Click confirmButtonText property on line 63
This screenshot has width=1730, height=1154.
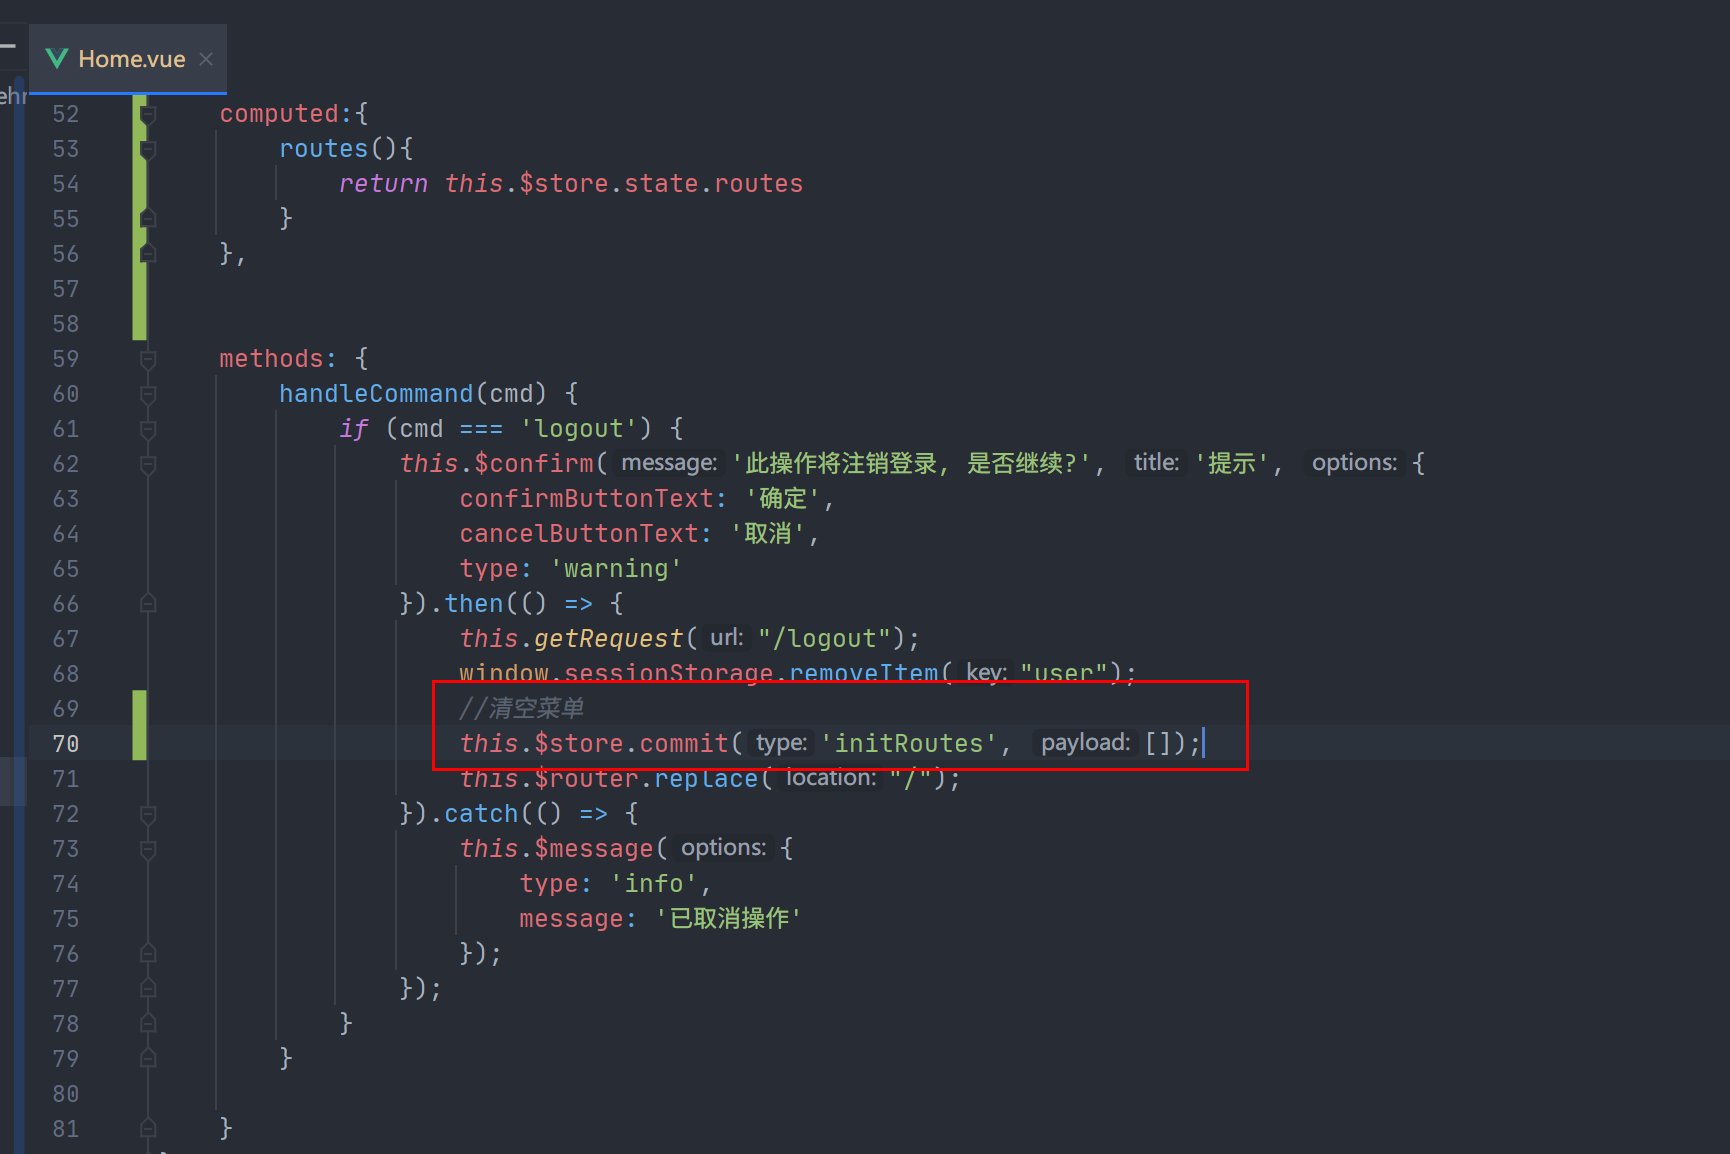point(586,499)
